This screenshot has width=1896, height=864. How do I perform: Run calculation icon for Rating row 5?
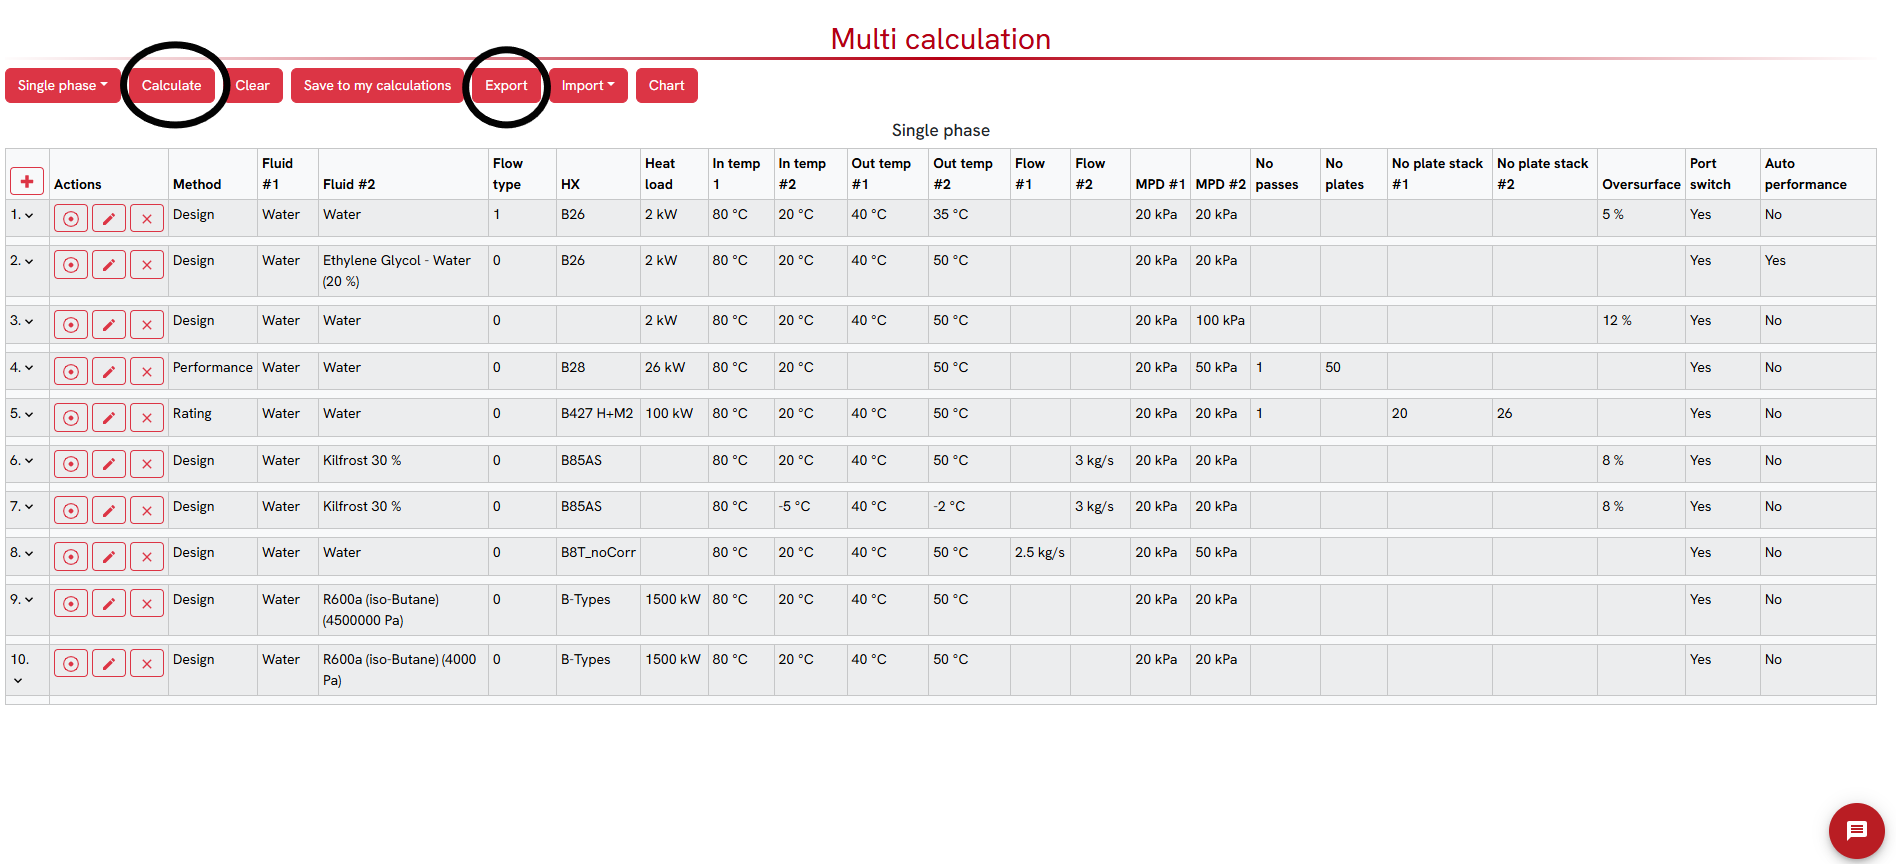point(71,418)
